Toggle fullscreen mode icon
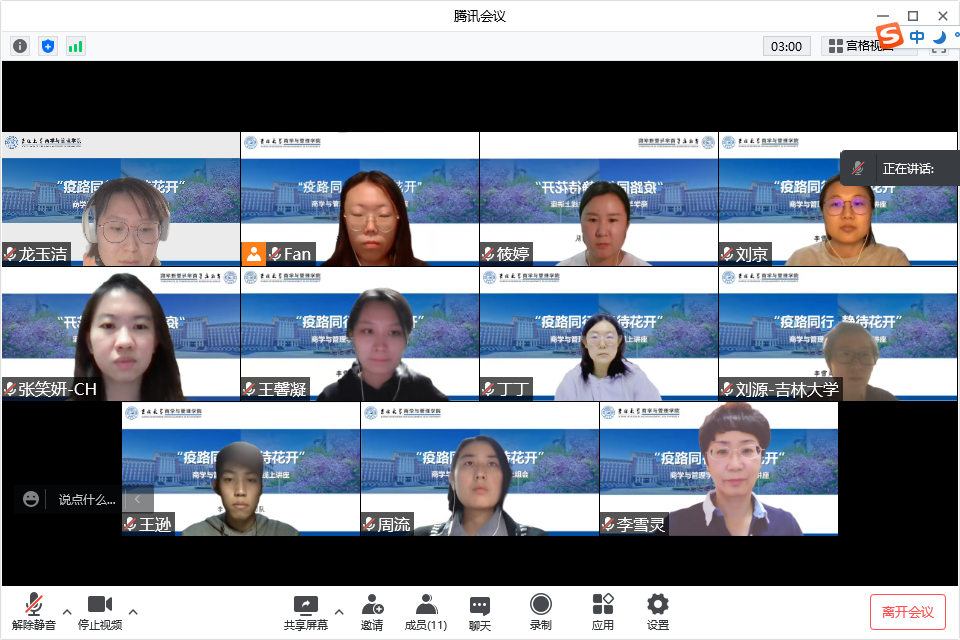Screen dimensions: 960x640 point(938,47)
